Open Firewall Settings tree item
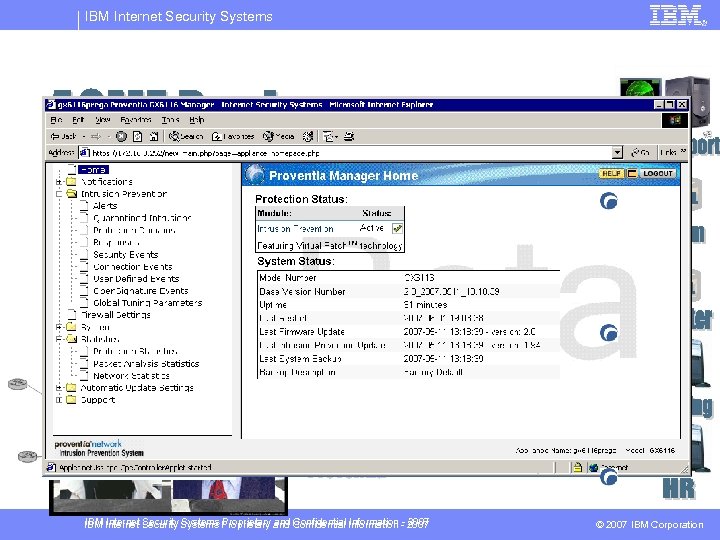Viewport: 720px width, 540px height. (x=115, y=315)
